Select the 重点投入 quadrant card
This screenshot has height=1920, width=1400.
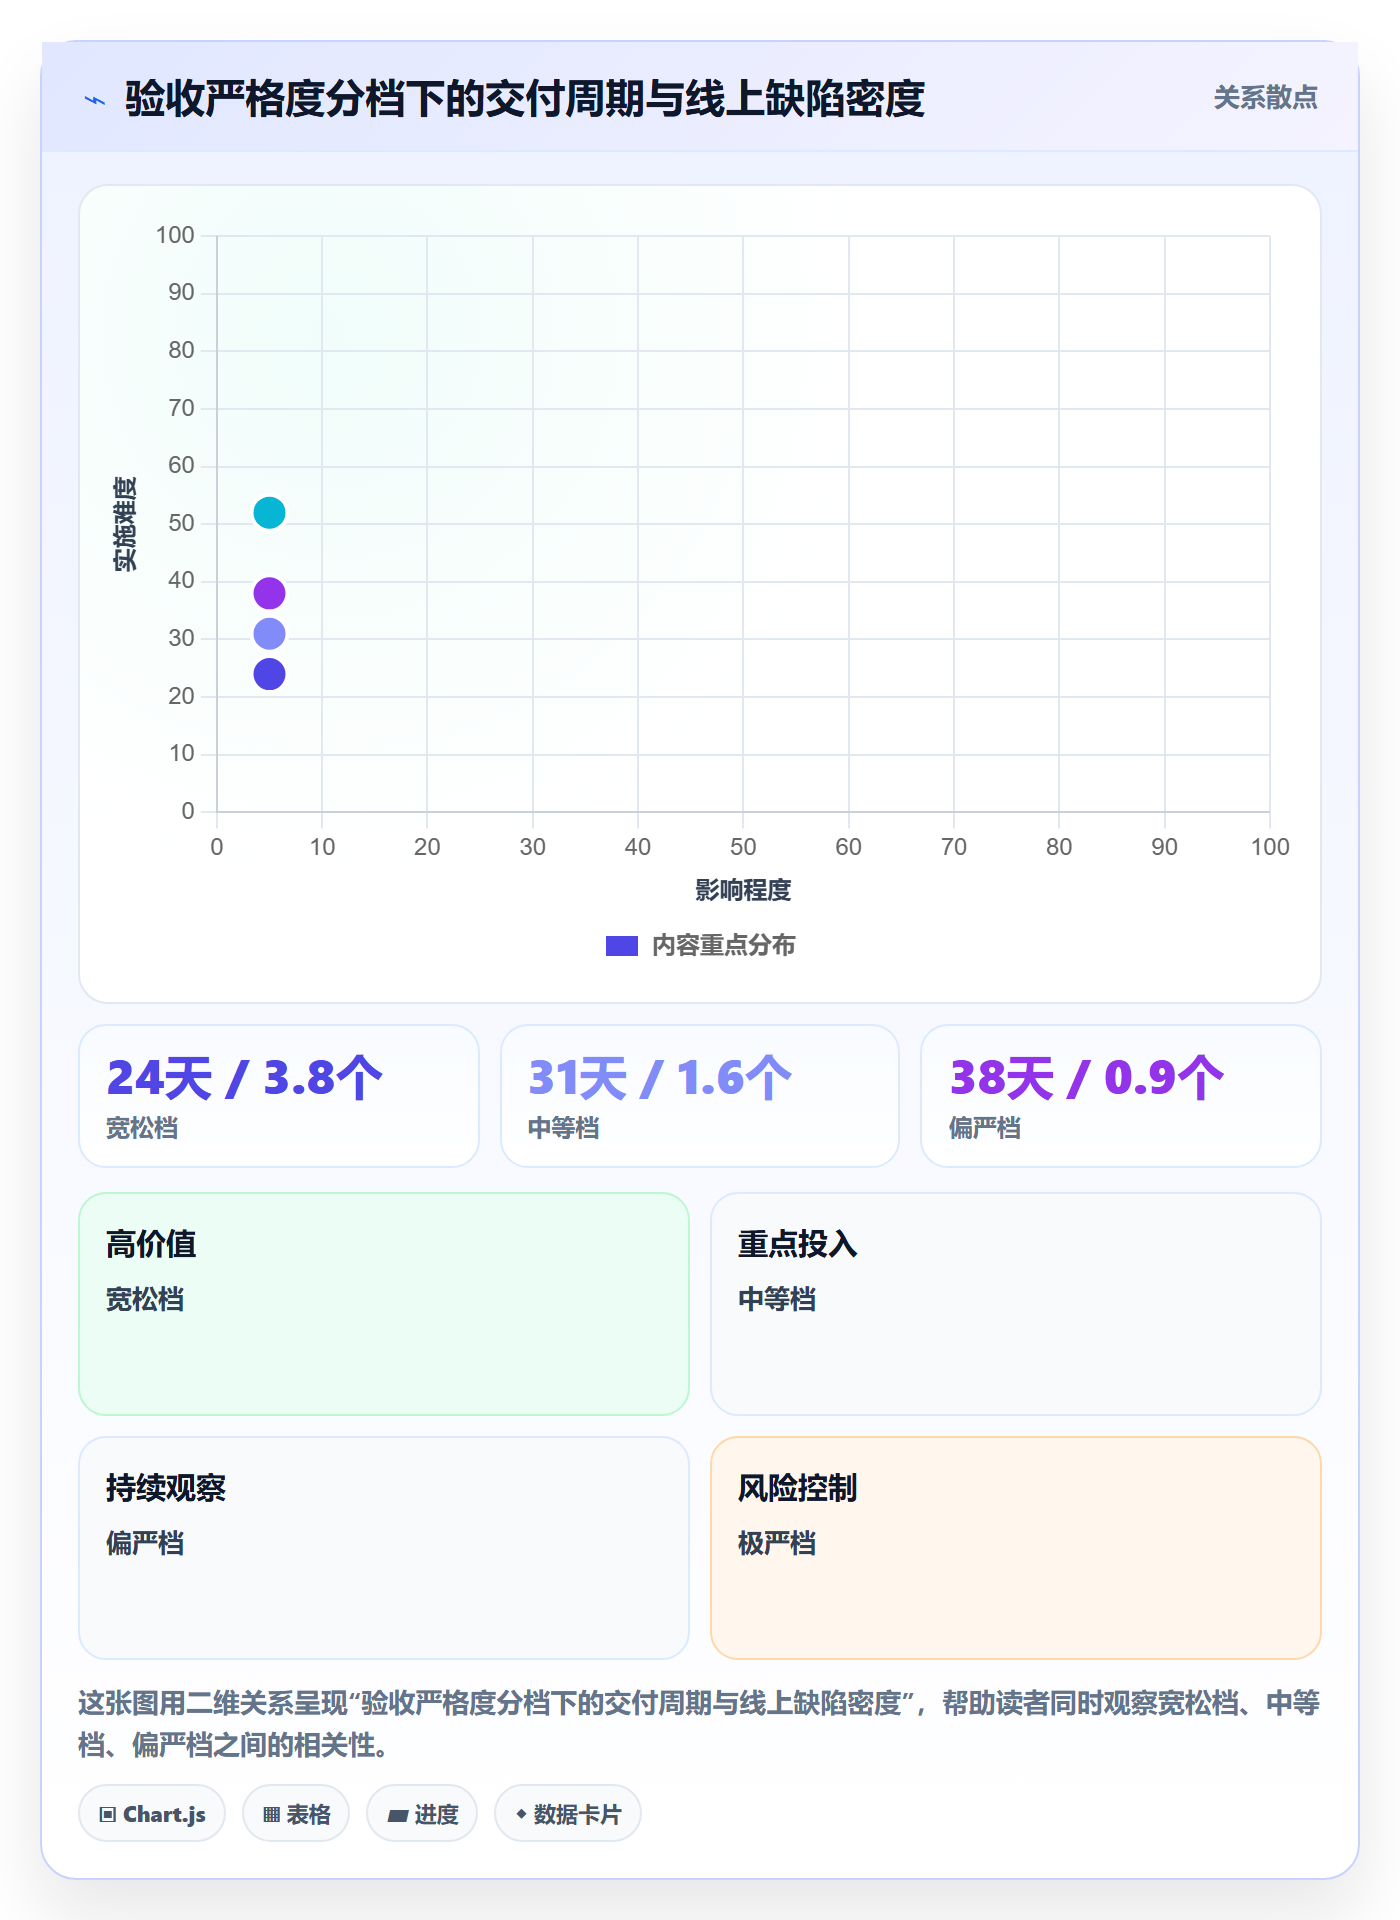tap(1016, 1304)
